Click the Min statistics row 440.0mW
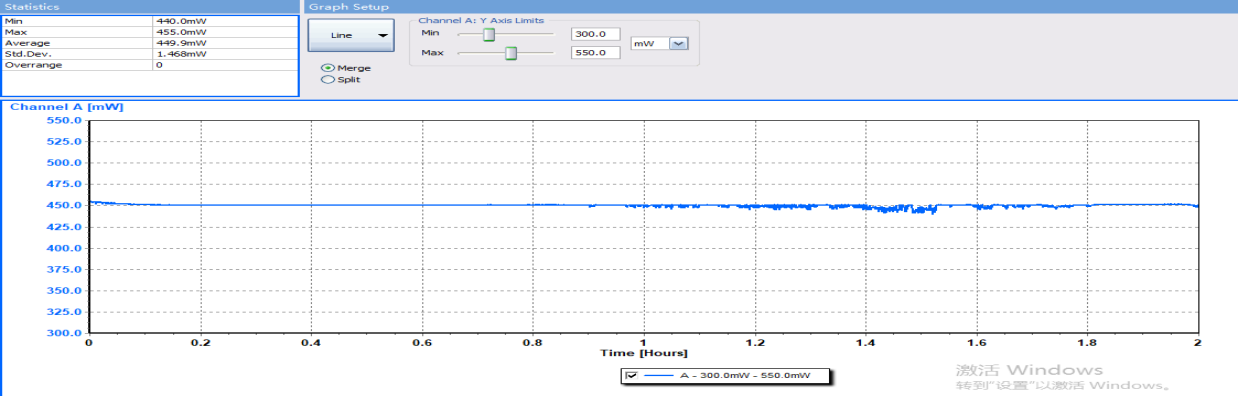The width and height of the screenshot is (1238, 396). pyautogui.click(x=150, y=20)
